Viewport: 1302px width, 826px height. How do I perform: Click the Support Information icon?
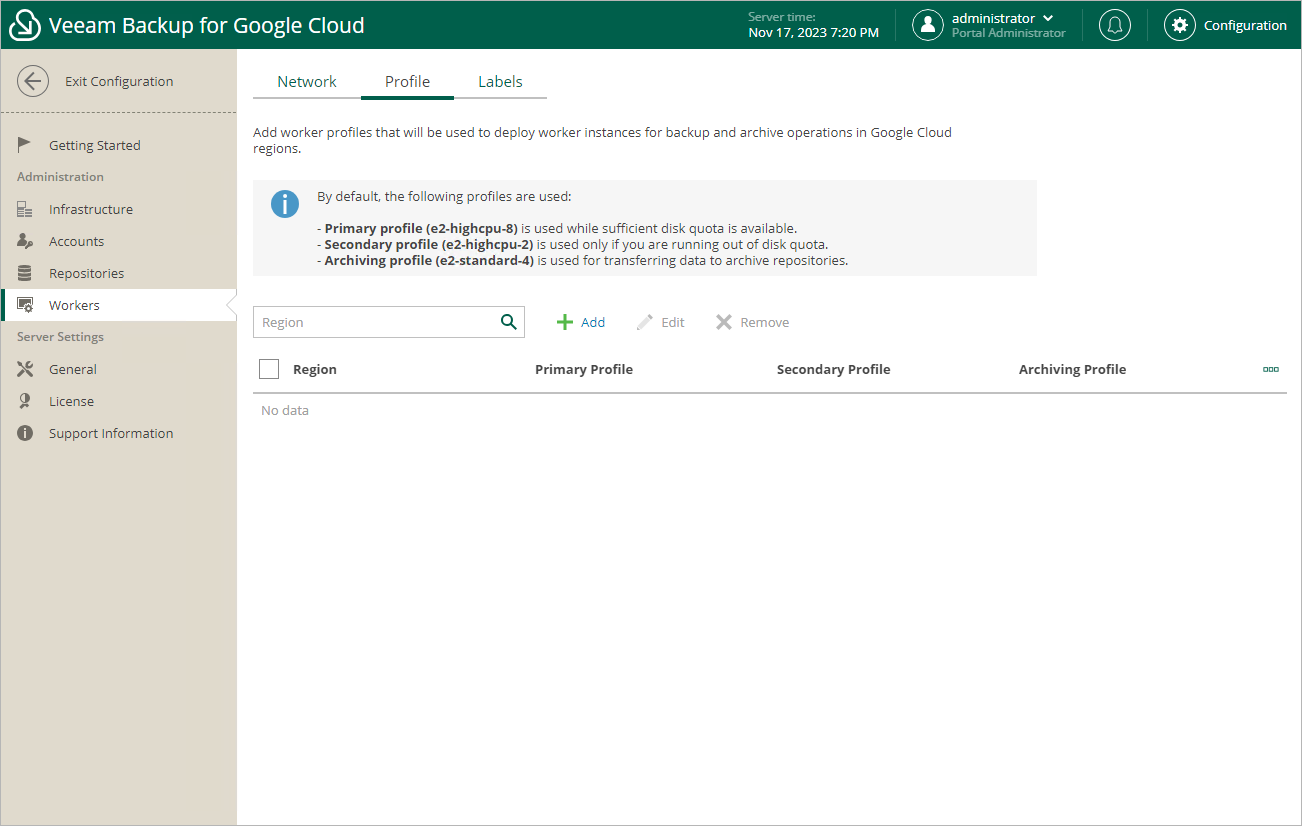tap(25, 433)
